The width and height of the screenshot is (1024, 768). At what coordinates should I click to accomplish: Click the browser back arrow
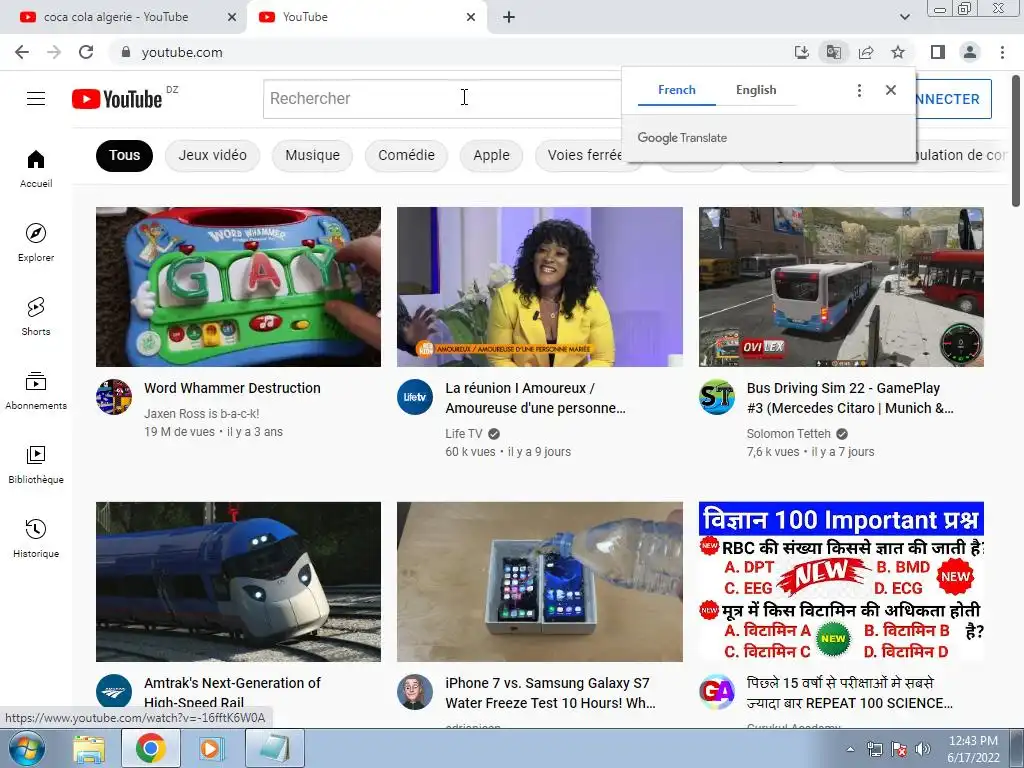[x=22, y=52]
